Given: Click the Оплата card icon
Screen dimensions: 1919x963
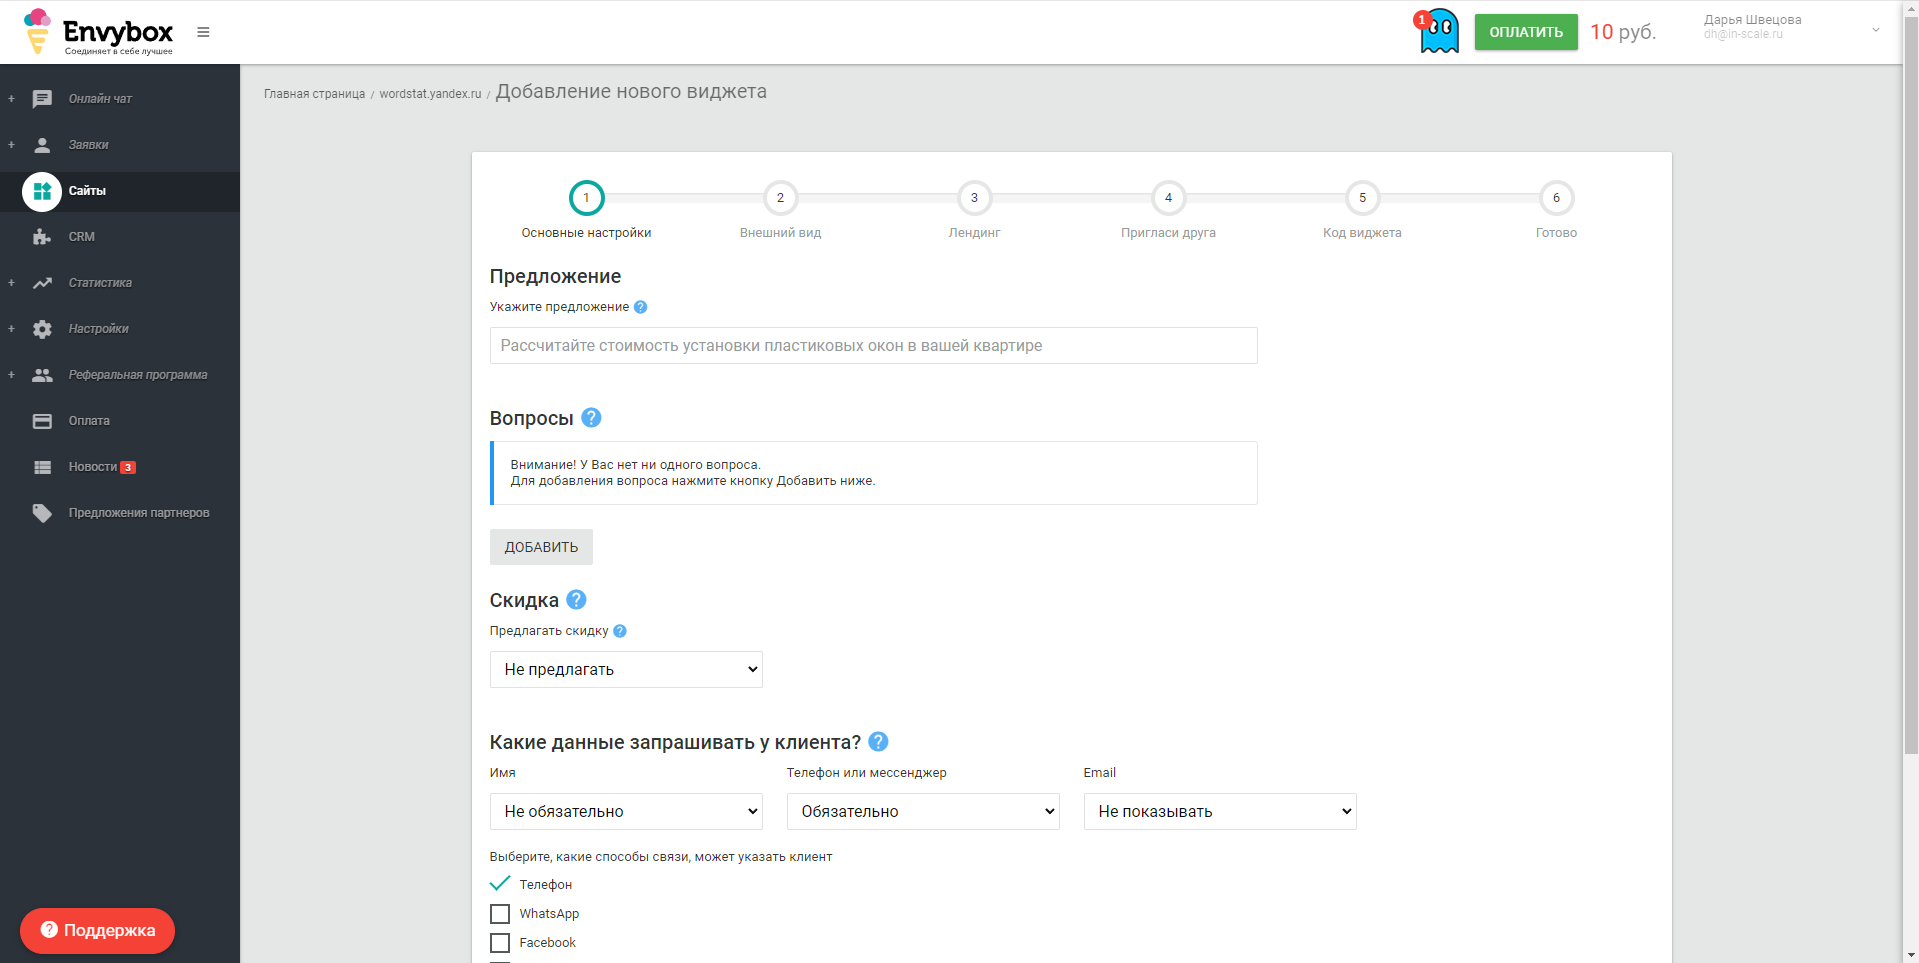Looking at the screenshot, I should [x=42, y=421].
